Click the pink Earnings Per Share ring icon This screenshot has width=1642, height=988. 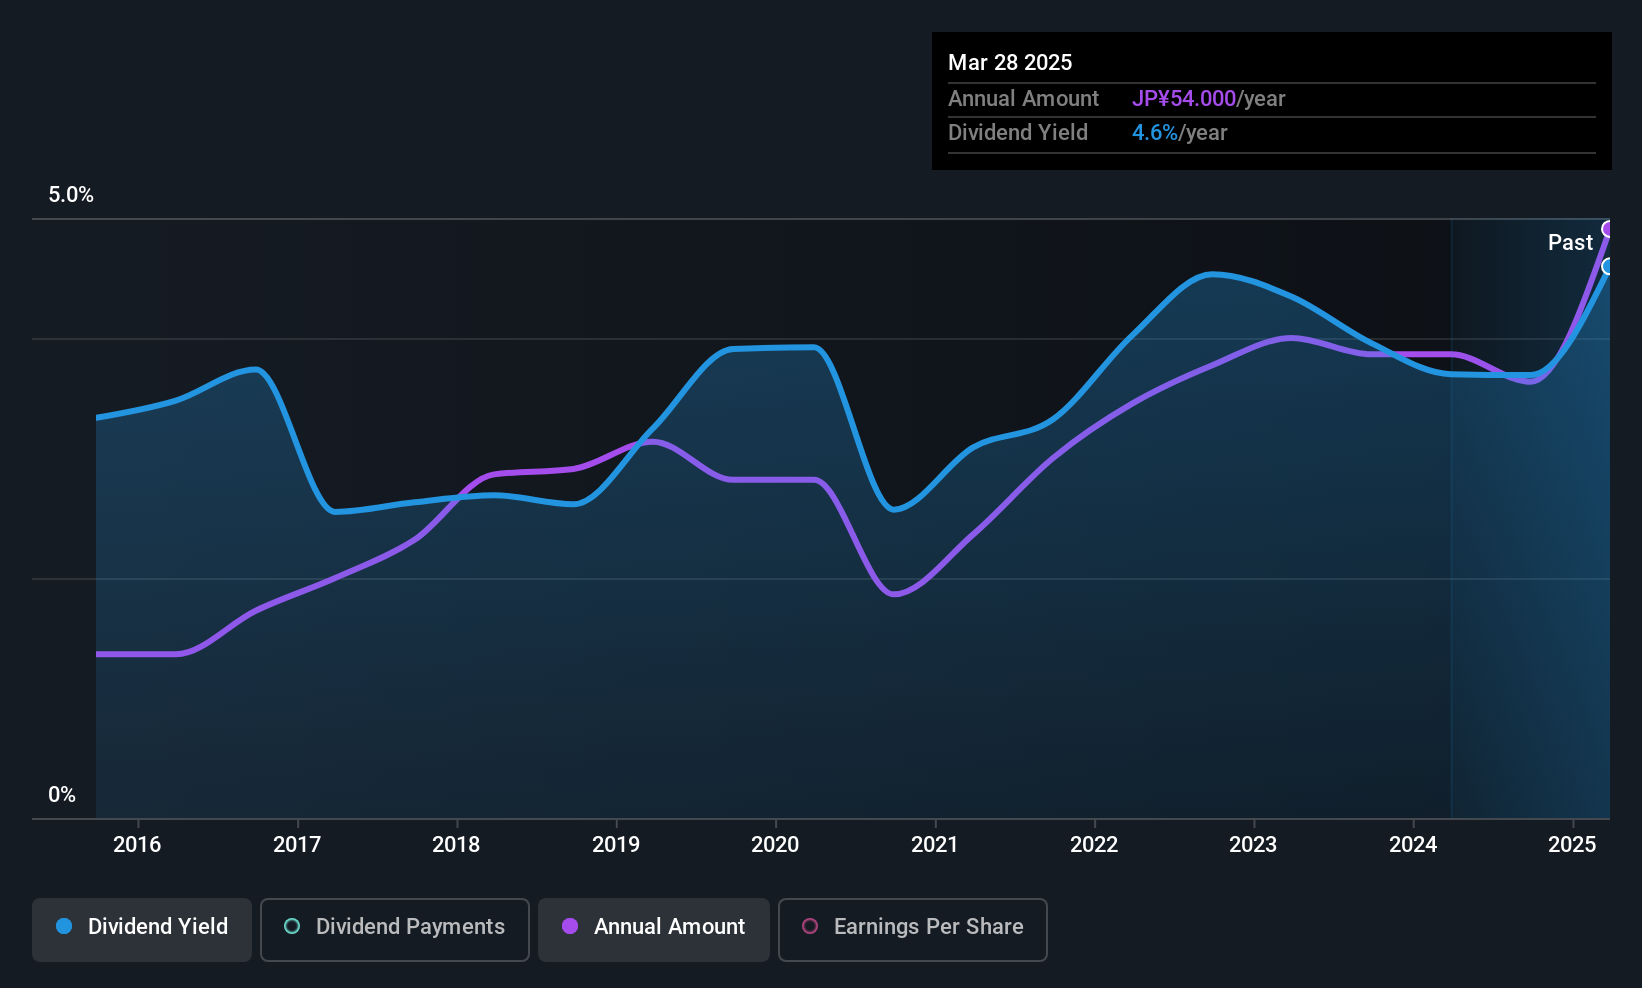(810, 927)
